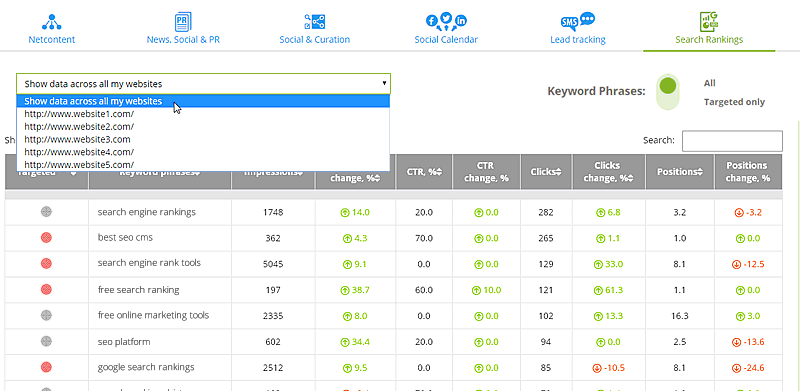The height and width of the screenshot is (391, 800).
Task: Click the Social Calendar social-networks icon
Action: pos(446,21)
